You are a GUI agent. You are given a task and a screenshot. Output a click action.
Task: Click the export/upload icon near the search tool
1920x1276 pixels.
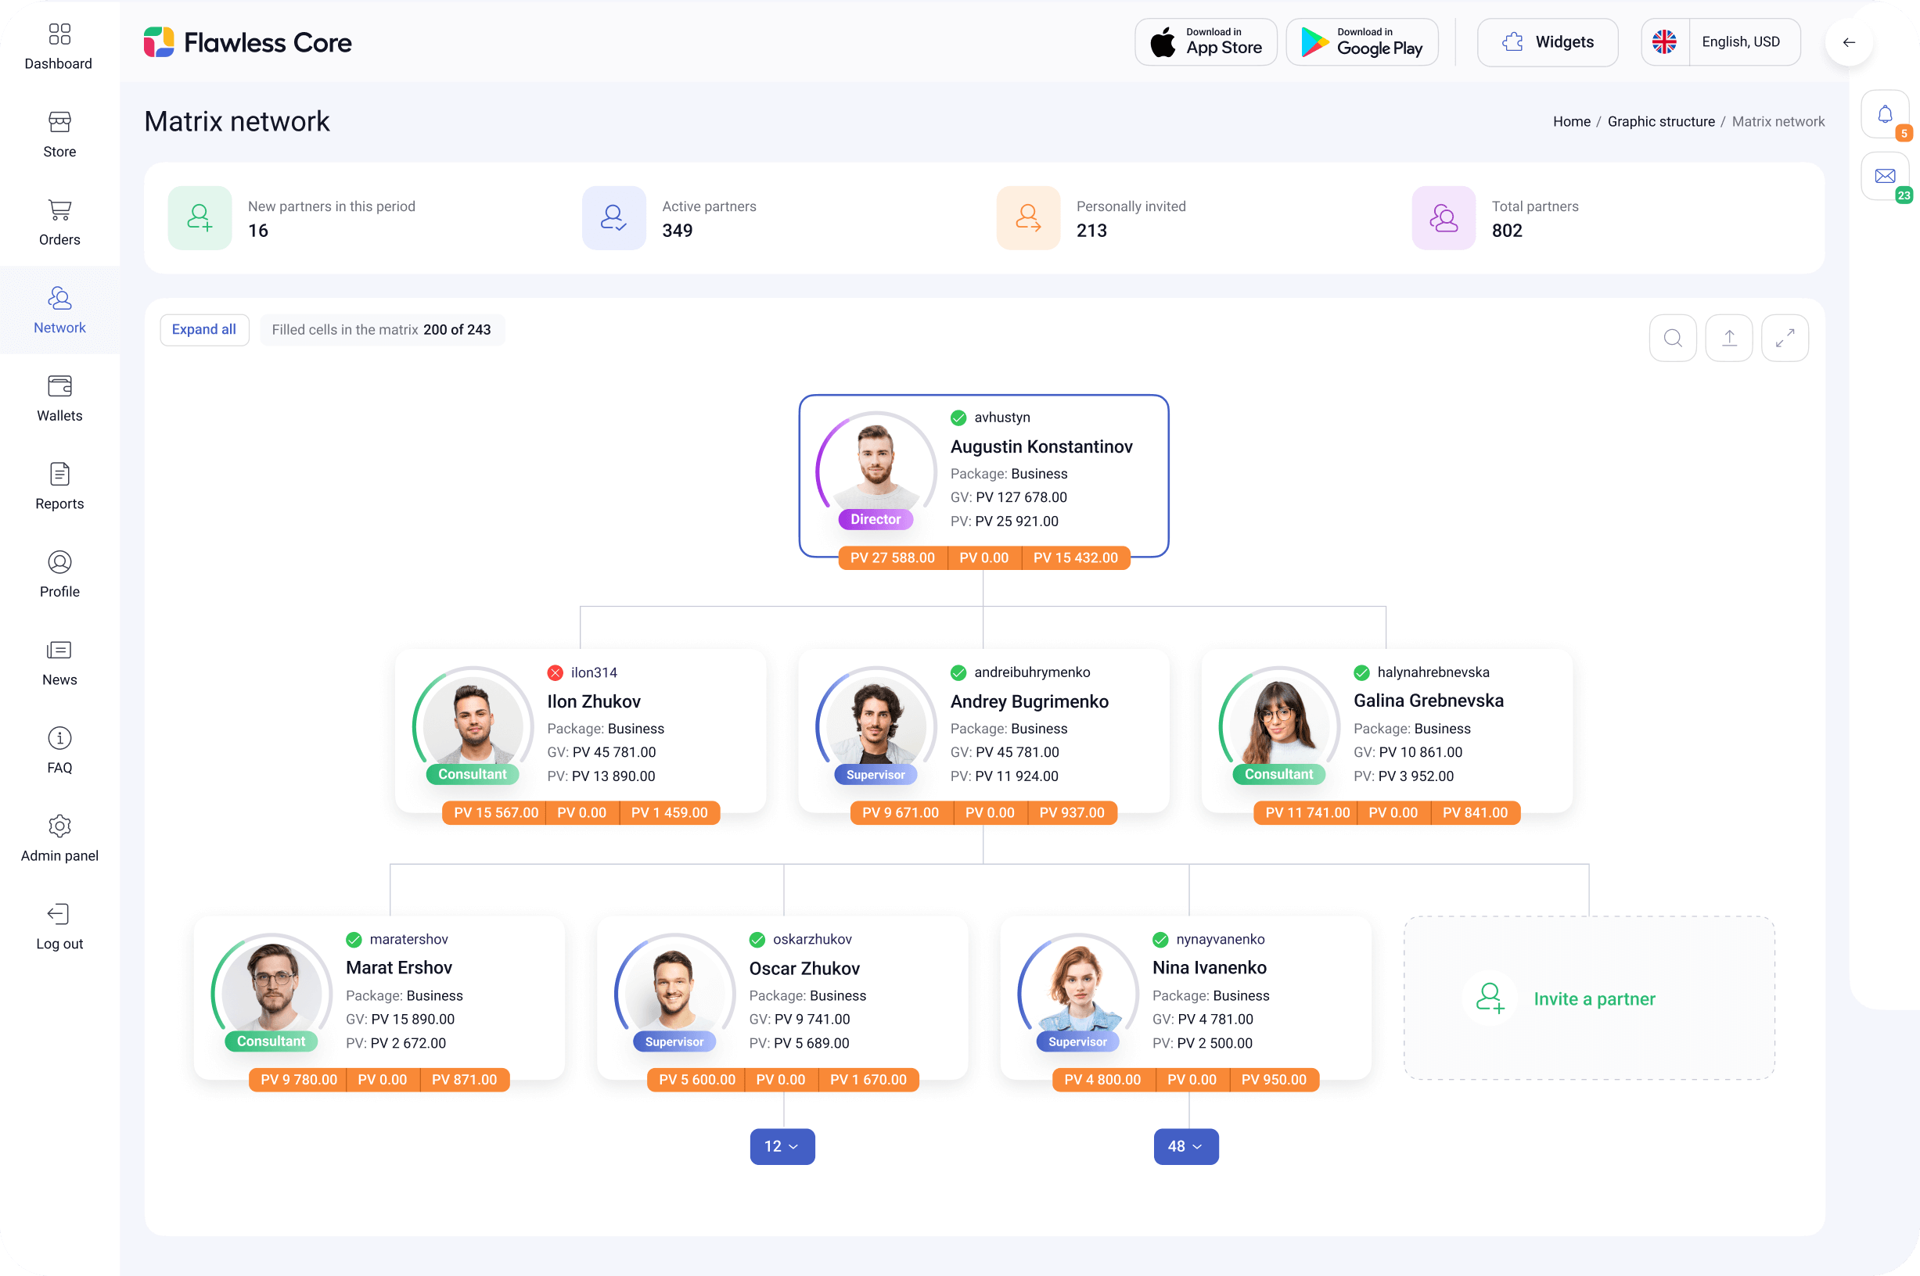pyautogui.click(x=1729, y=337)
